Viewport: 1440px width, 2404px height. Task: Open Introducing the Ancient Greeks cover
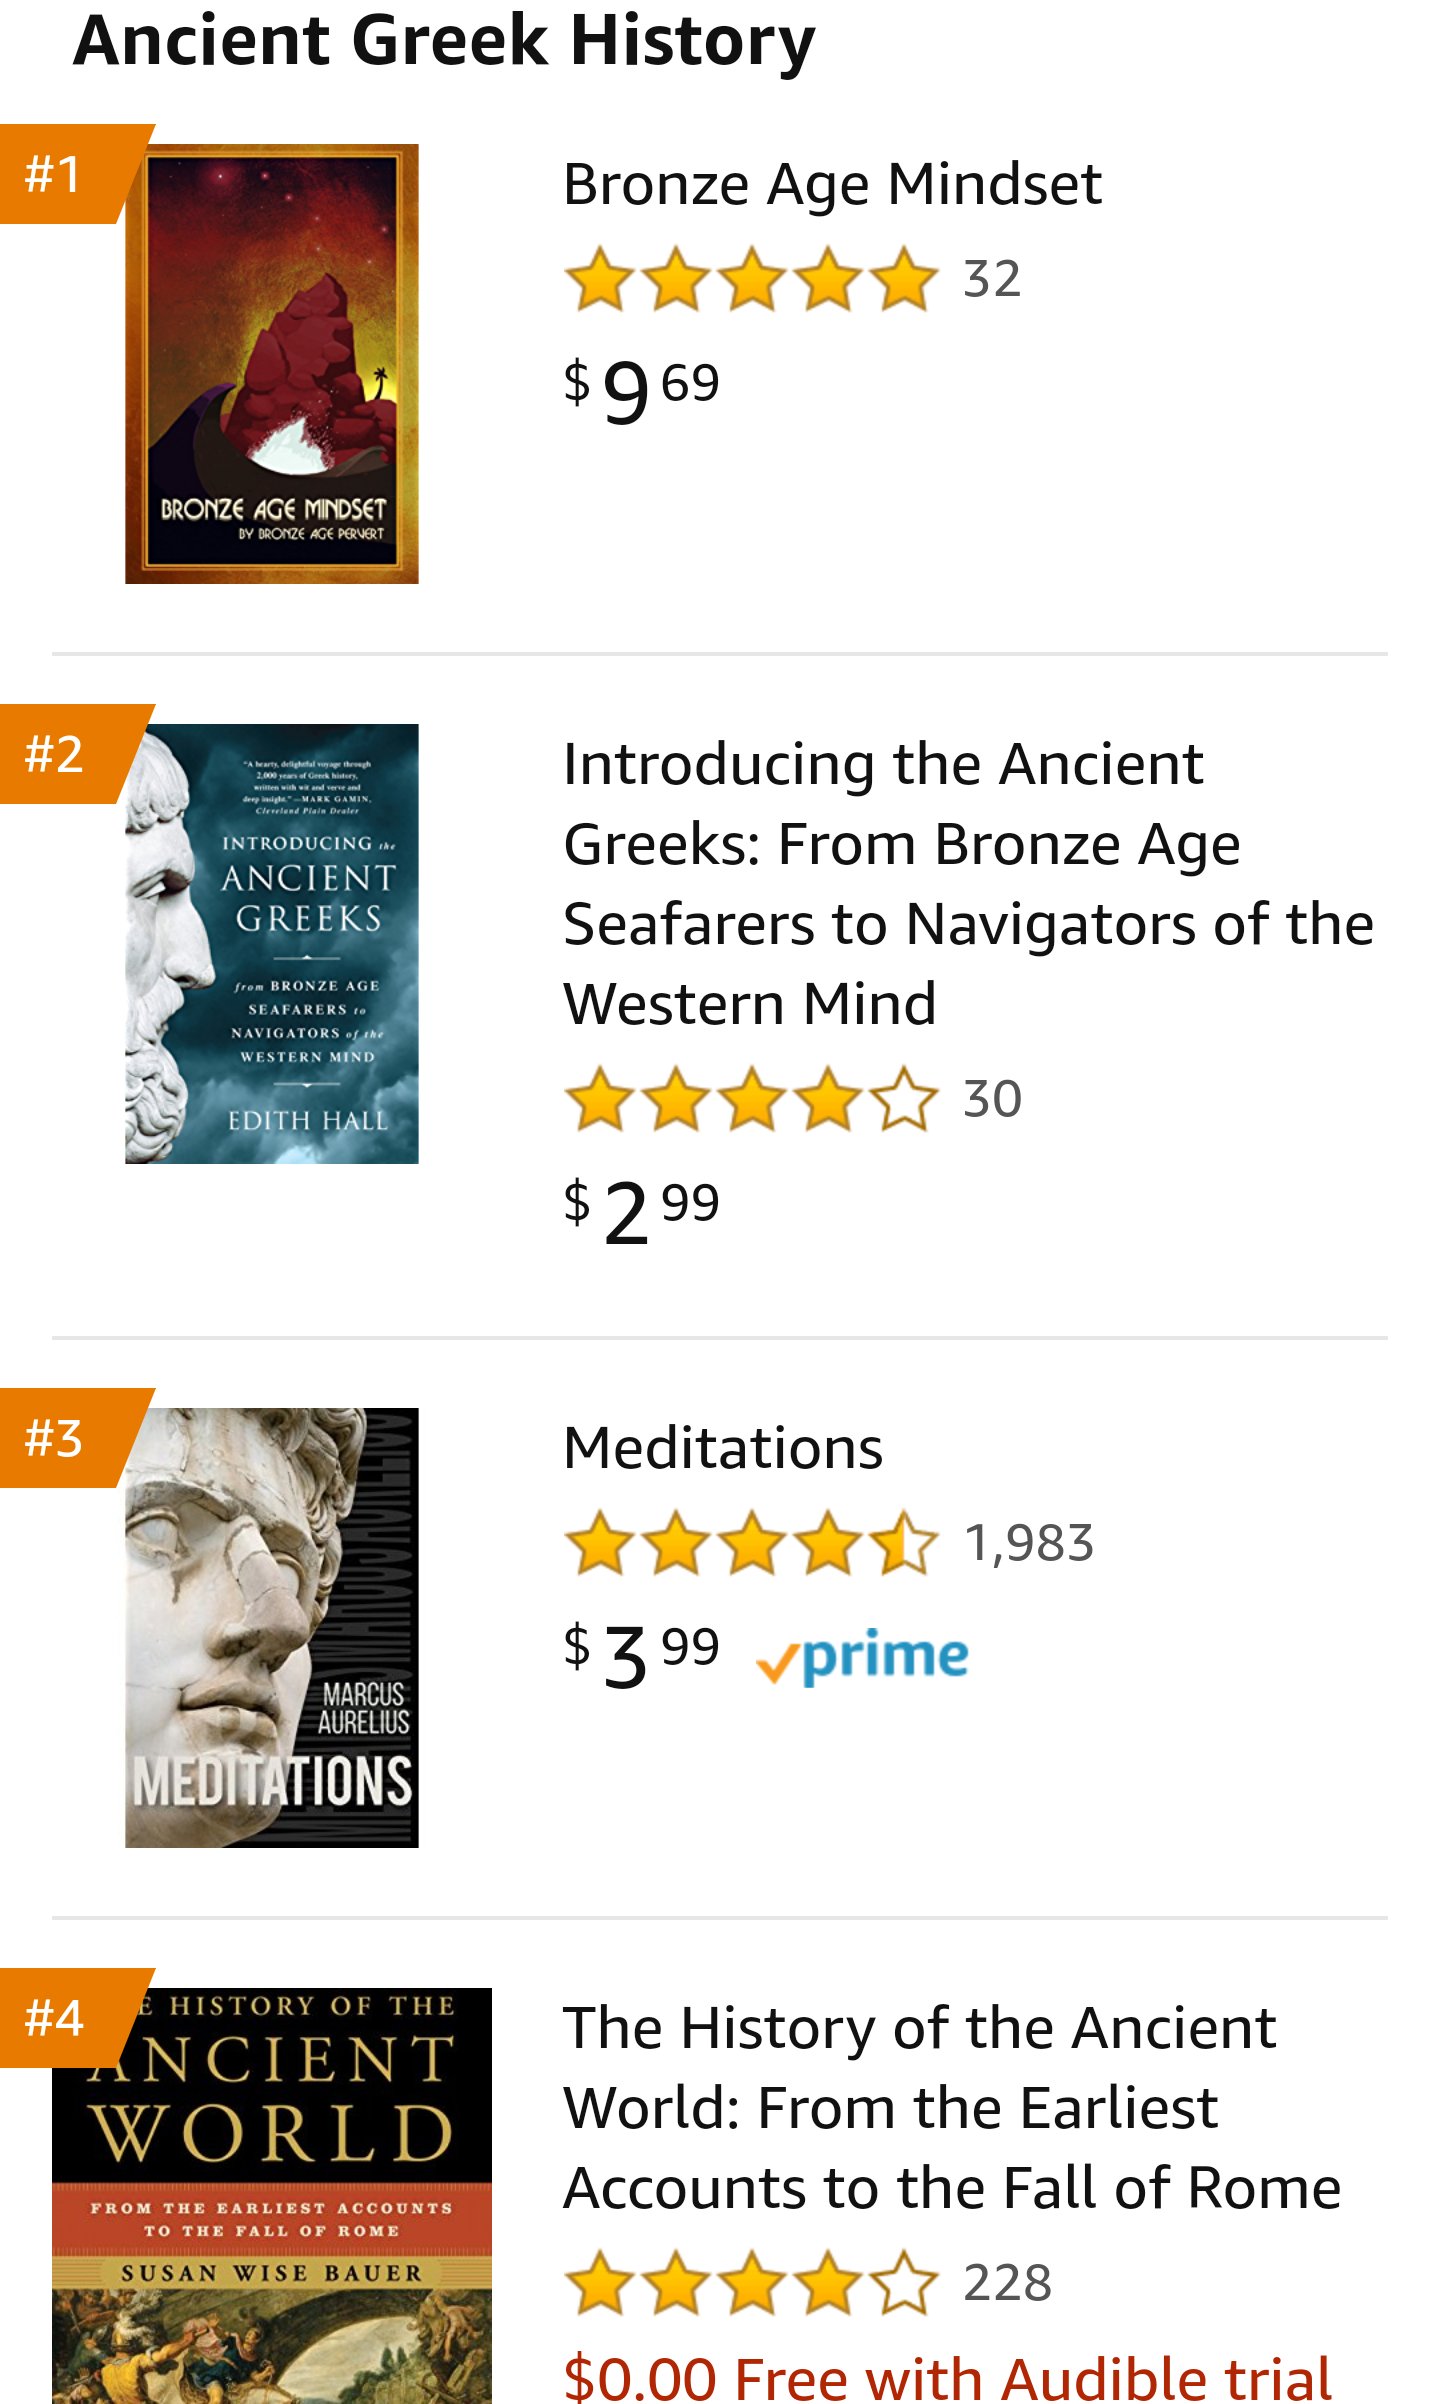coord(271,943)
